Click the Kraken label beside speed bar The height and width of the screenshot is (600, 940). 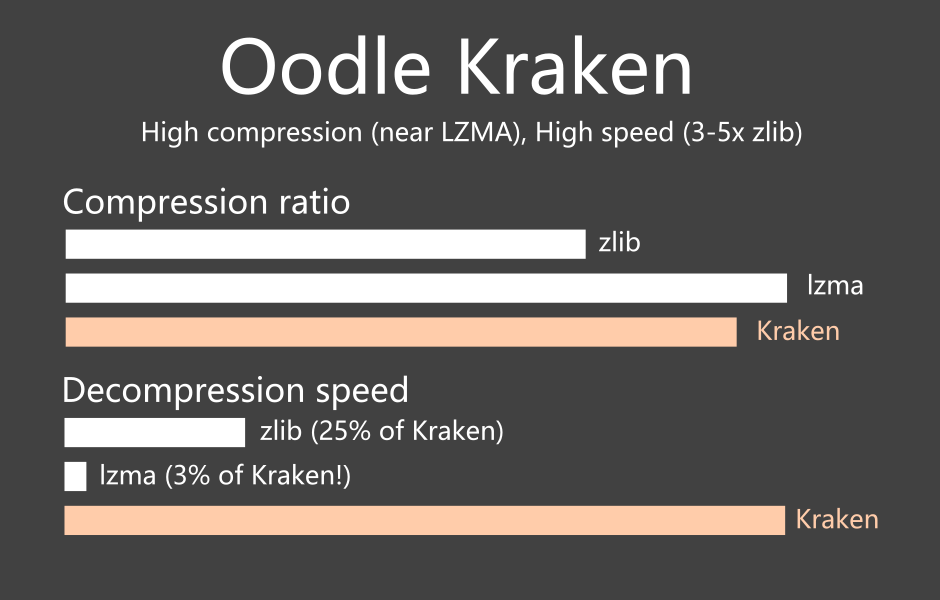click(x=837, y=519)
